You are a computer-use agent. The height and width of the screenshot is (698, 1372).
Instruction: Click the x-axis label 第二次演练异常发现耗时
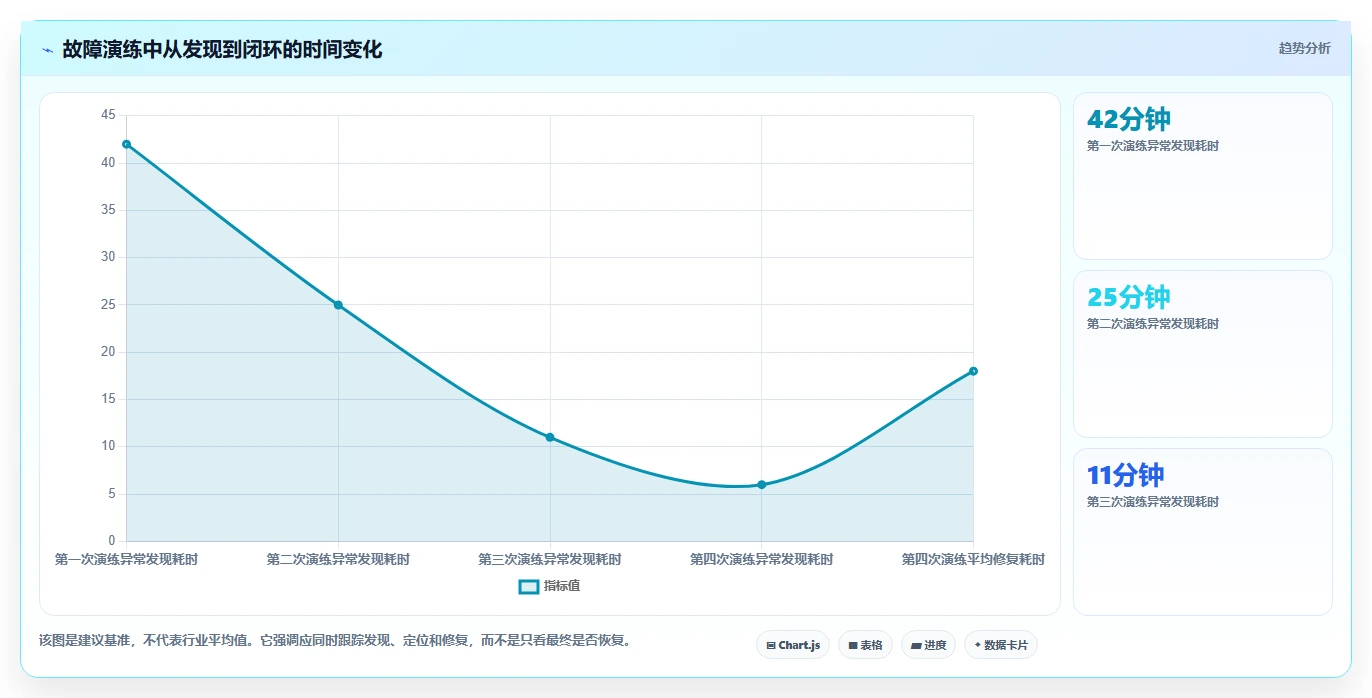click(x=338, y=560)
